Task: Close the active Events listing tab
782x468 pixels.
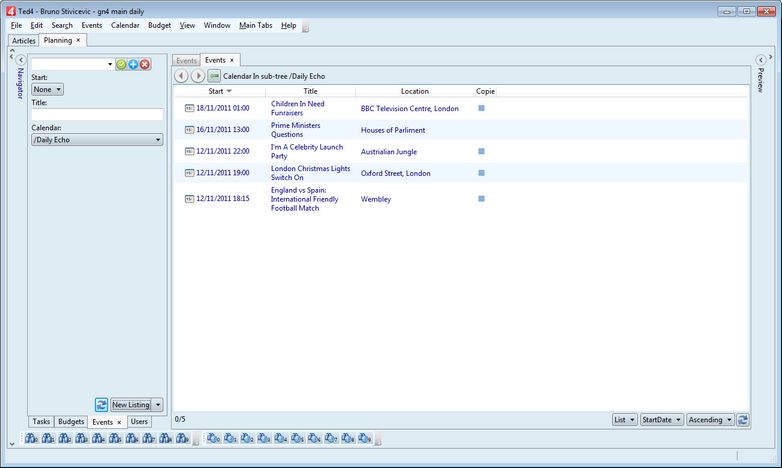Action: click(x=232, y=60)
